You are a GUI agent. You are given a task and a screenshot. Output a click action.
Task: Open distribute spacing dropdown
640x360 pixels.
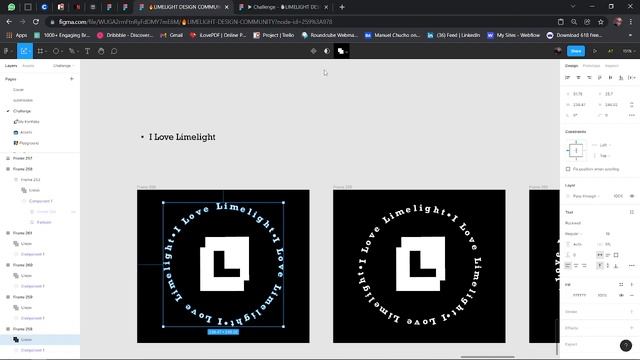(632, 78)
